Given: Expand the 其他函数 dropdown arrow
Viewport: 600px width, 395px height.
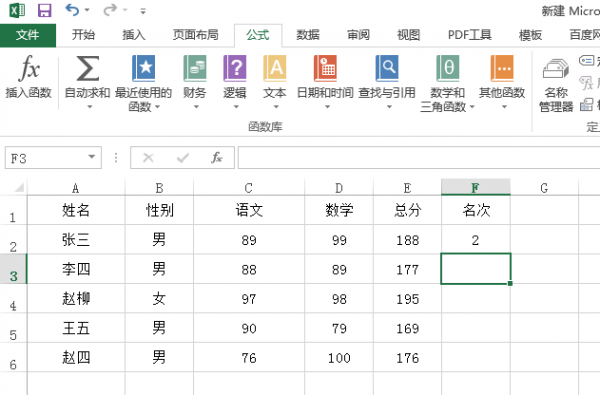Looking at the screenshot, I should point(504,107).
